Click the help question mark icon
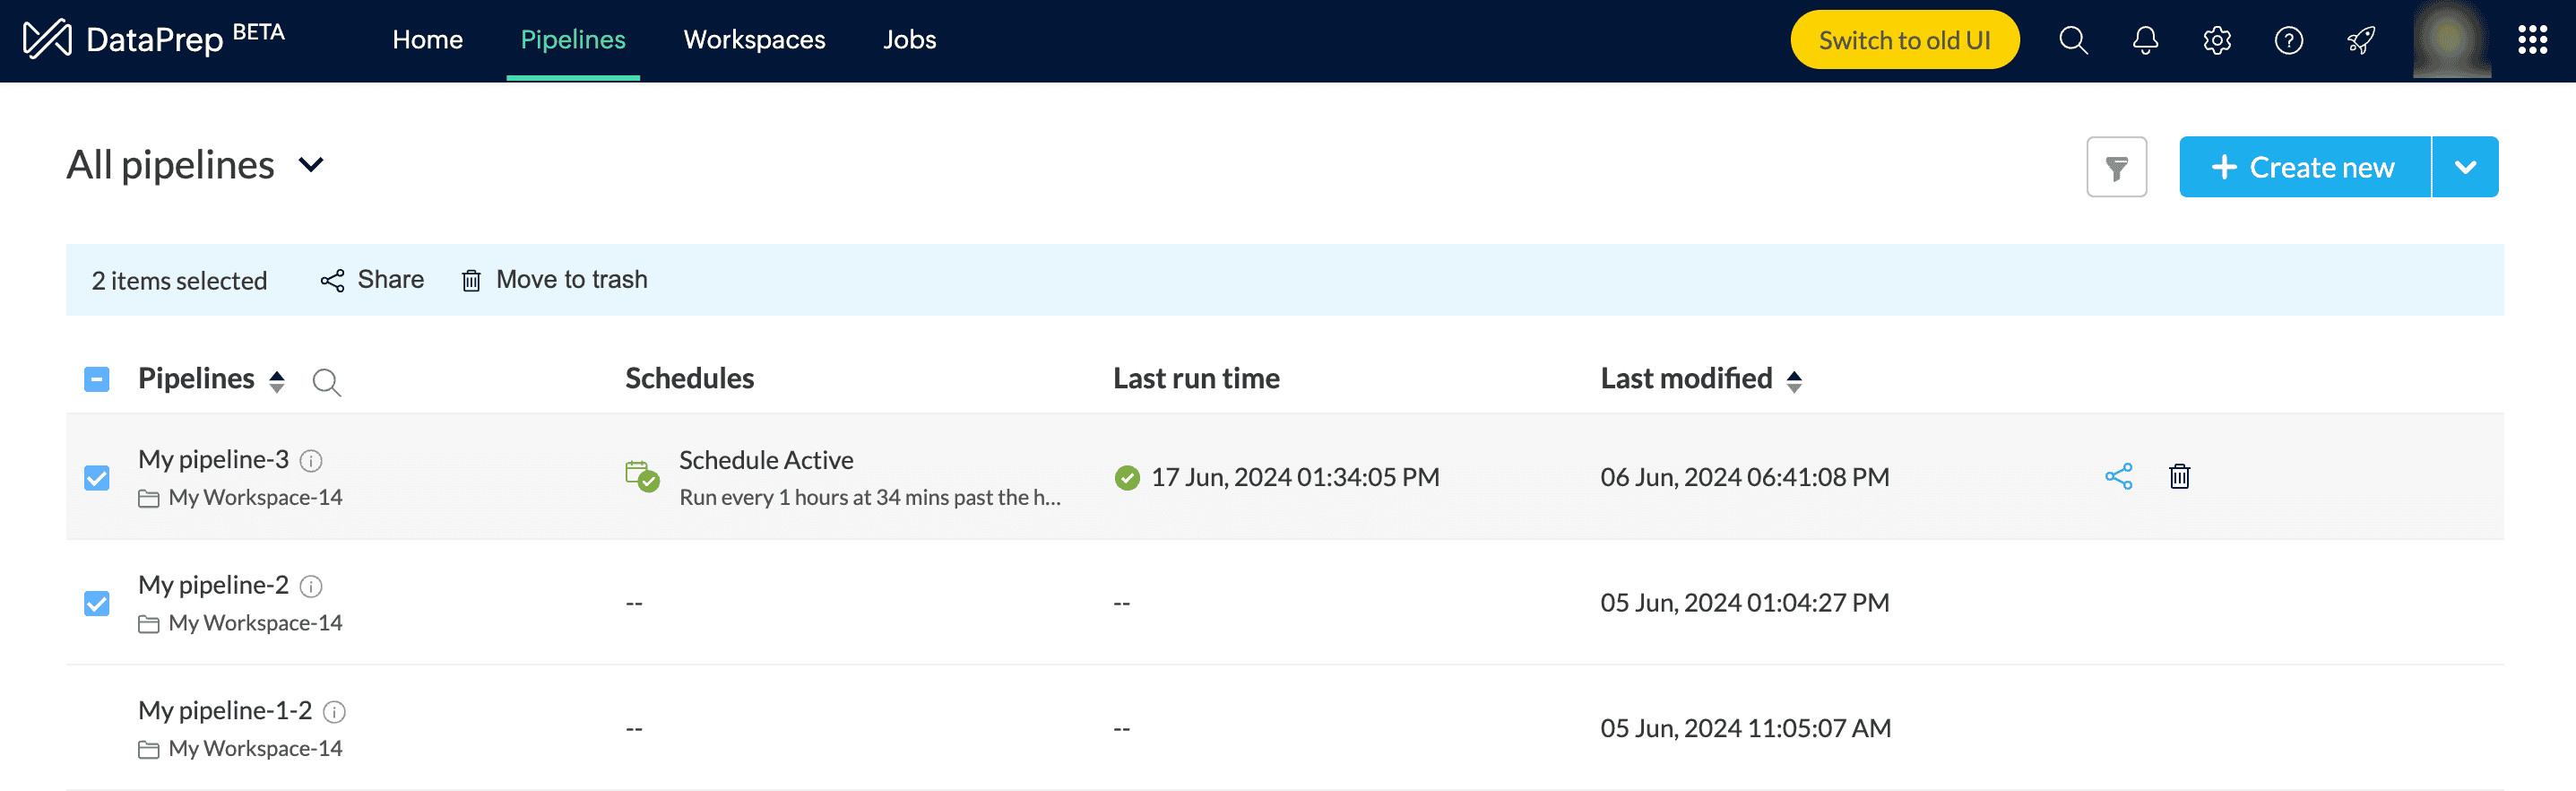Image resolution: width=2576 pixels, height=791 pixels. point(2288,40)
